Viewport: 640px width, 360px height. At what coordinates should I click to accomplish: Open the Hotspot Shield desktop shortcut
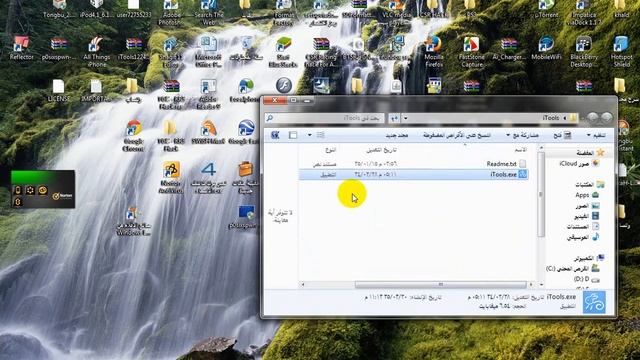coord(621,52)
